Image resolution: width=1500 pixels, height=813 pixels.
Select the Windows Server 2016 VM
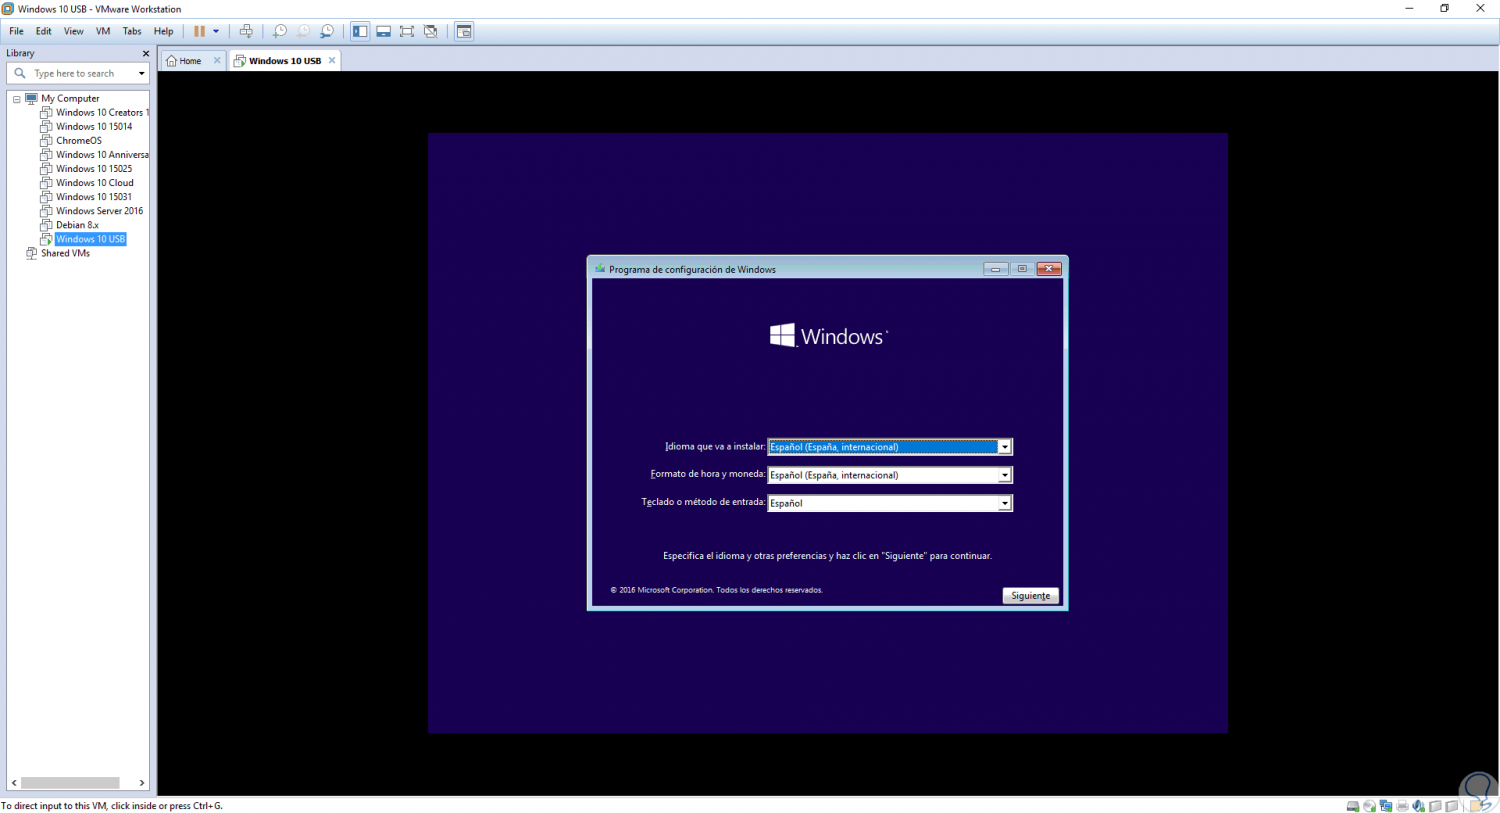click(100, 211)
